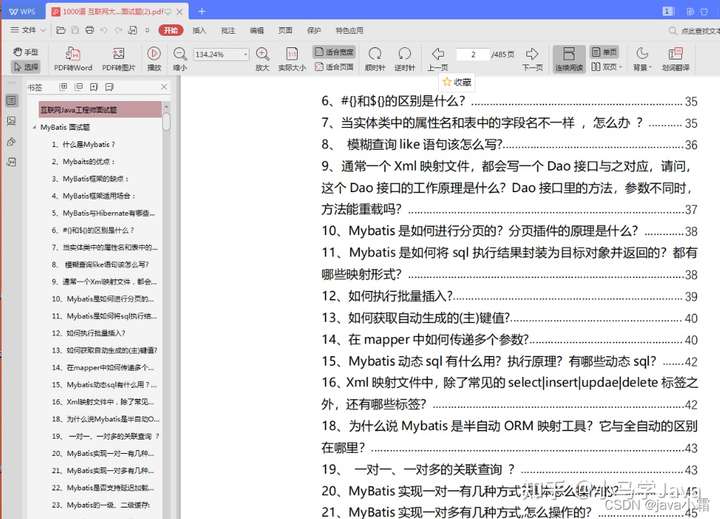
Task: Open bookmark 12、如何执行批量插入?
Action: [x=88, y=333]
